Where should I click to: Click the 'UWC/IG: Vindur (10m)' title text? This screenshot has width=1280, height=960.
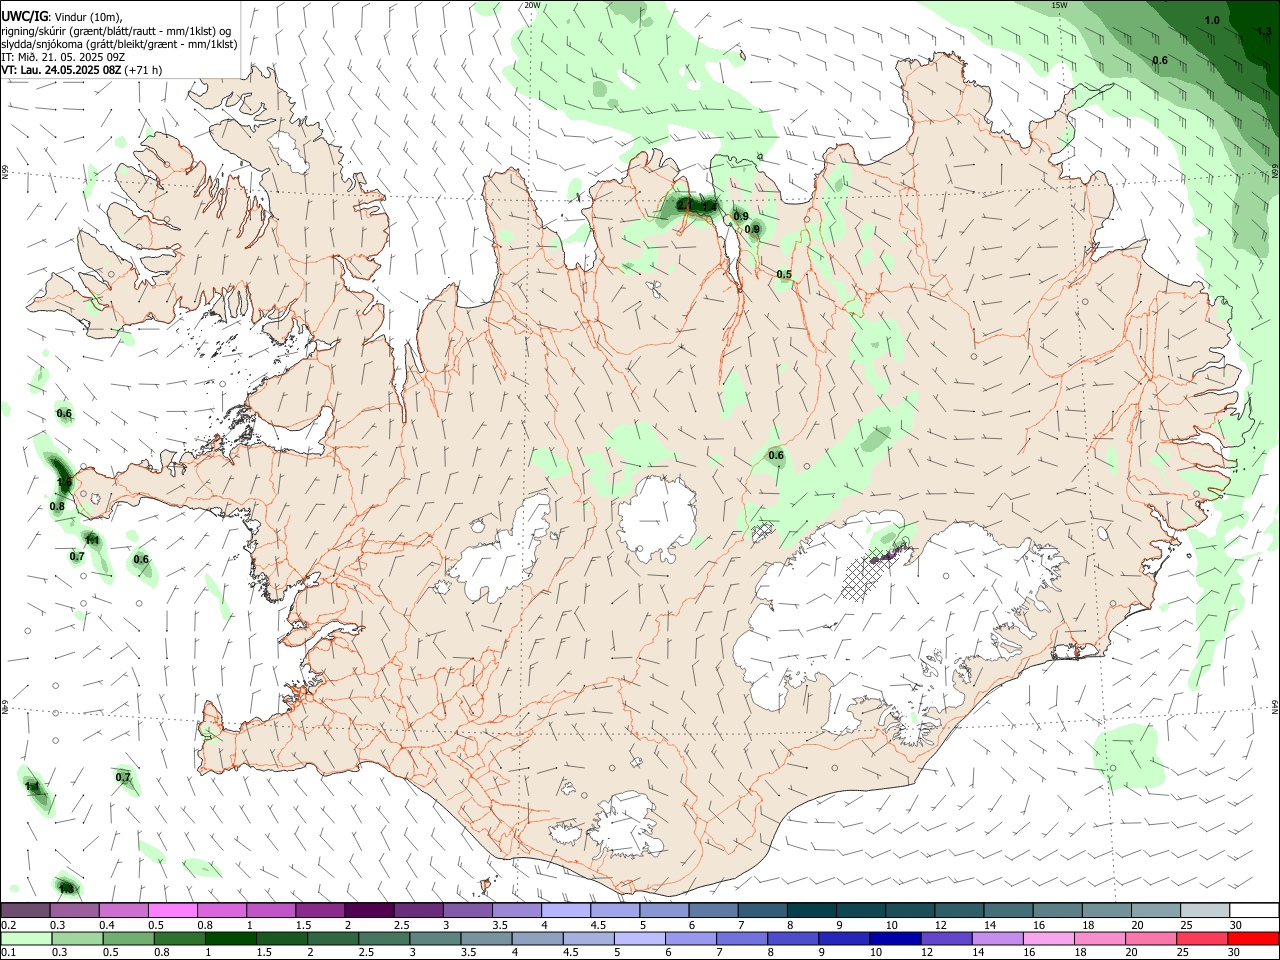tap(62, 16)
